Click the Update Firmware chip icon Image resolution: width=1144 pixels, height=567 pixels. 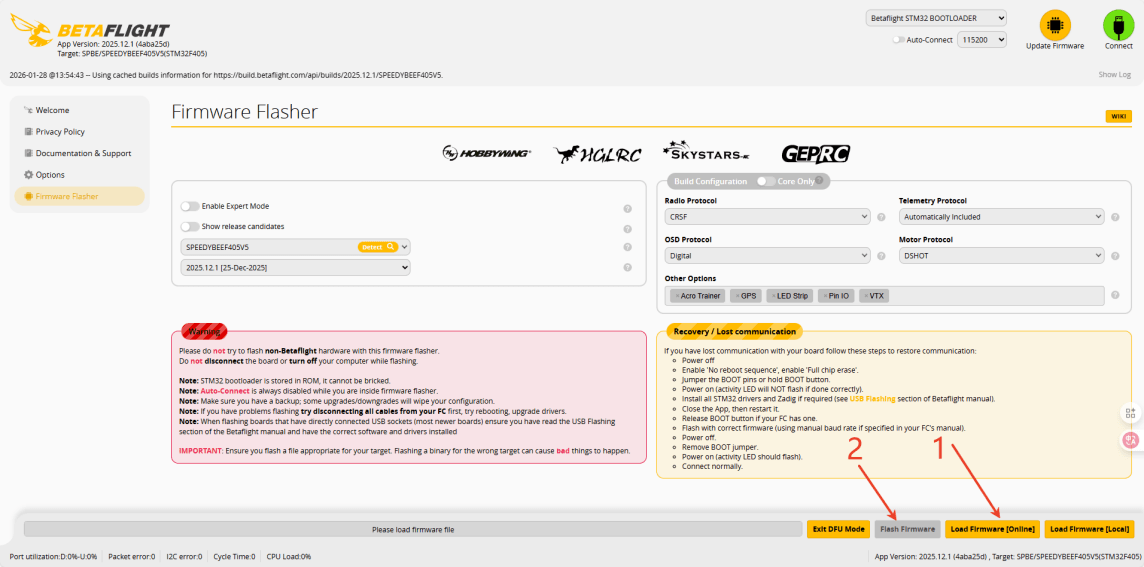(x=1054, y=26)
